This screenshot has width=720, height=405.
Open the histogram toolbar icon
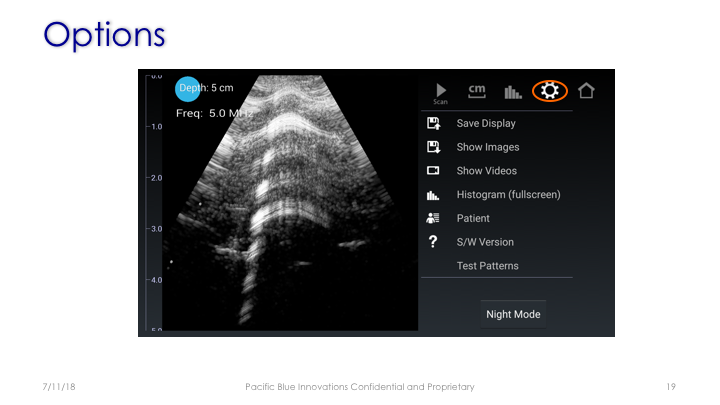click(513, 92)
